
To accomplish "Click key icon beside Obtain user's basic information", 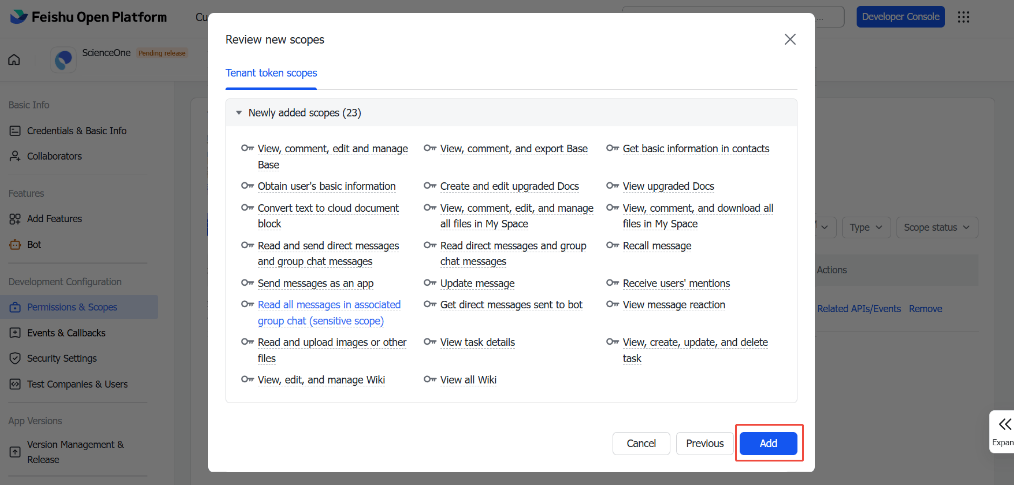I will click(x=247, y=186).
